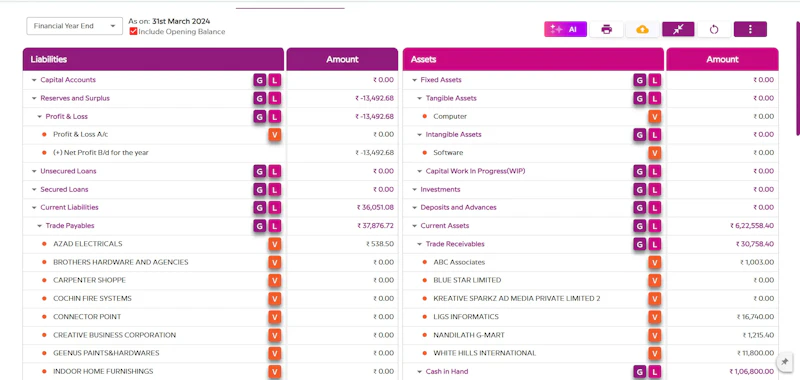Click L icon for Capital Accounts
800x380 pixels.
coord(274,80)
